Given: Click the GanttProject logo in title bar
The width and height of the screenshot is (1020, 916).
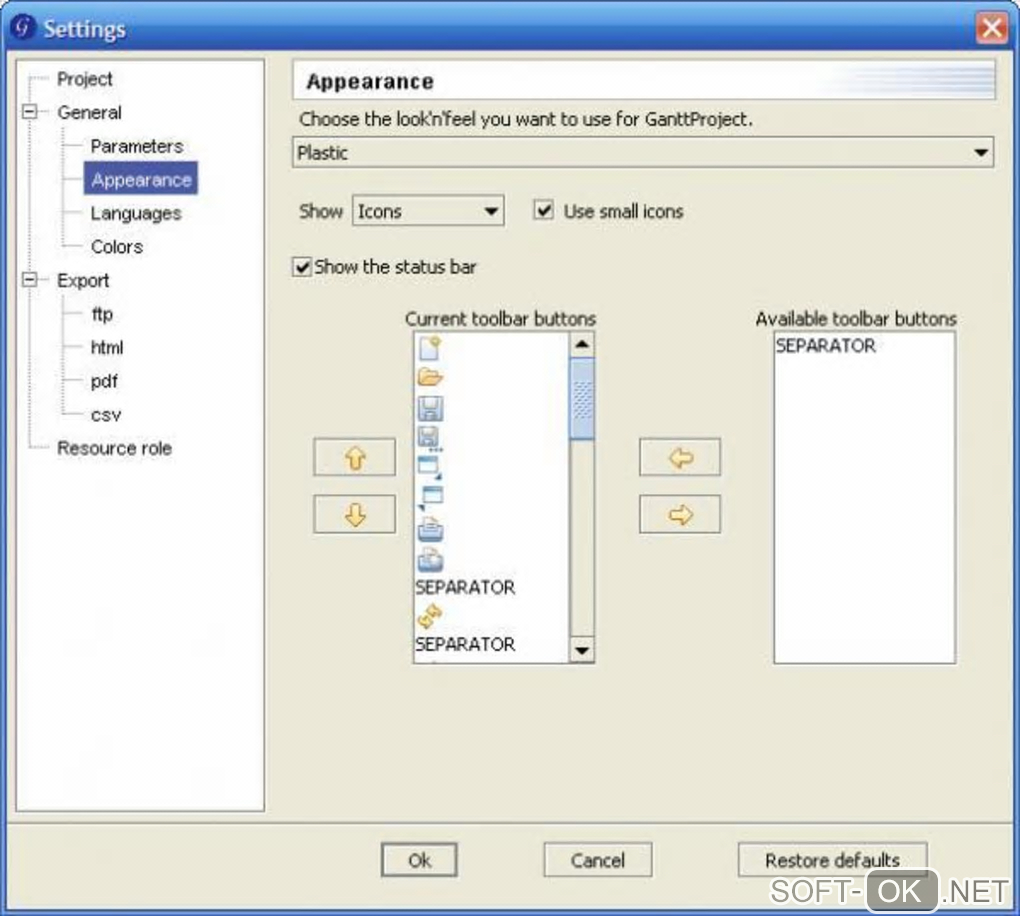Looking at the screenshot, I should pyautogui.click(x=23, y=27).
